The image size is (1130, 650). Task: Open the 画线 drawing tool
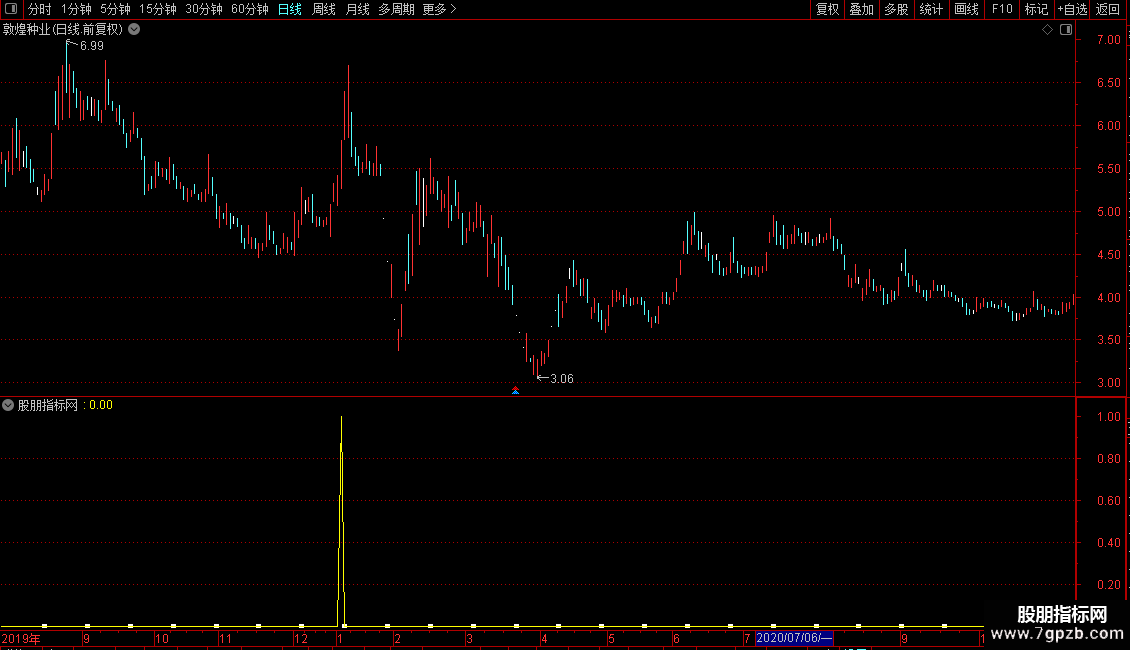(x=966, y=9)
